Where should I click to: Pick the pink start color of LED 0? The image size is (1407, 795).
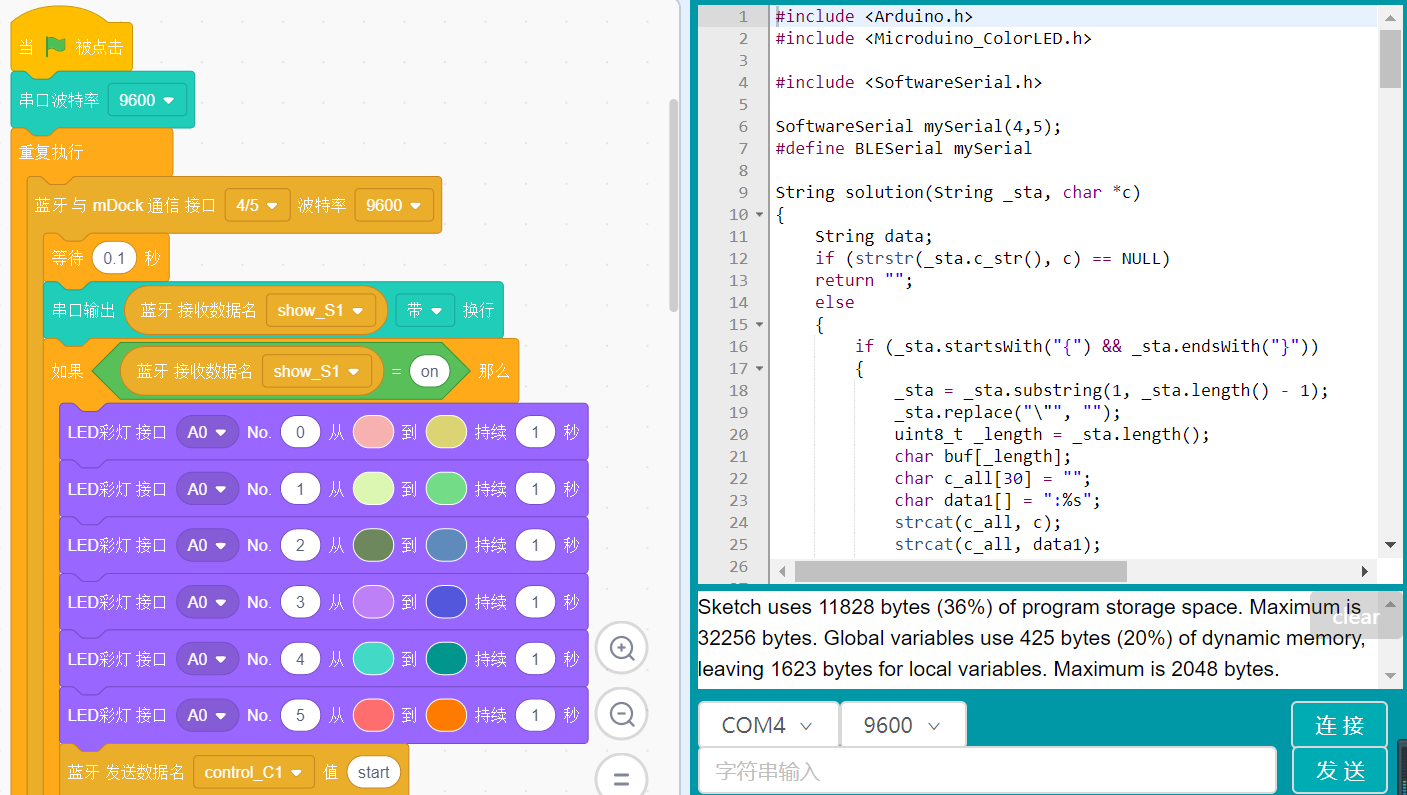[373, 432]
